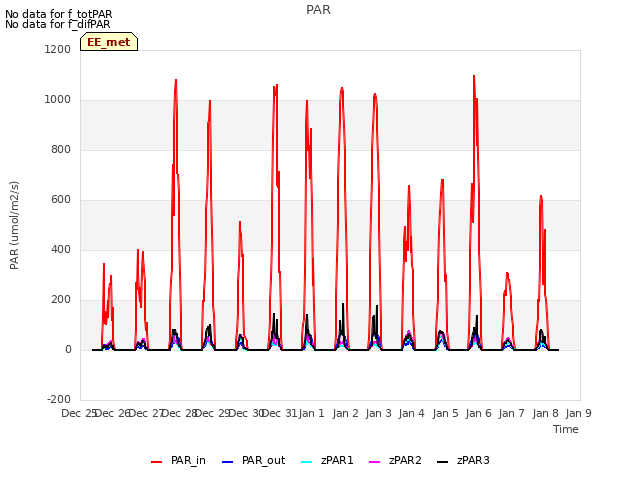Image resolution: width=640 pixels, height=480 pixels.
Task: Click the zPAR1 legend entry
Action: click(x=327, y=461)
